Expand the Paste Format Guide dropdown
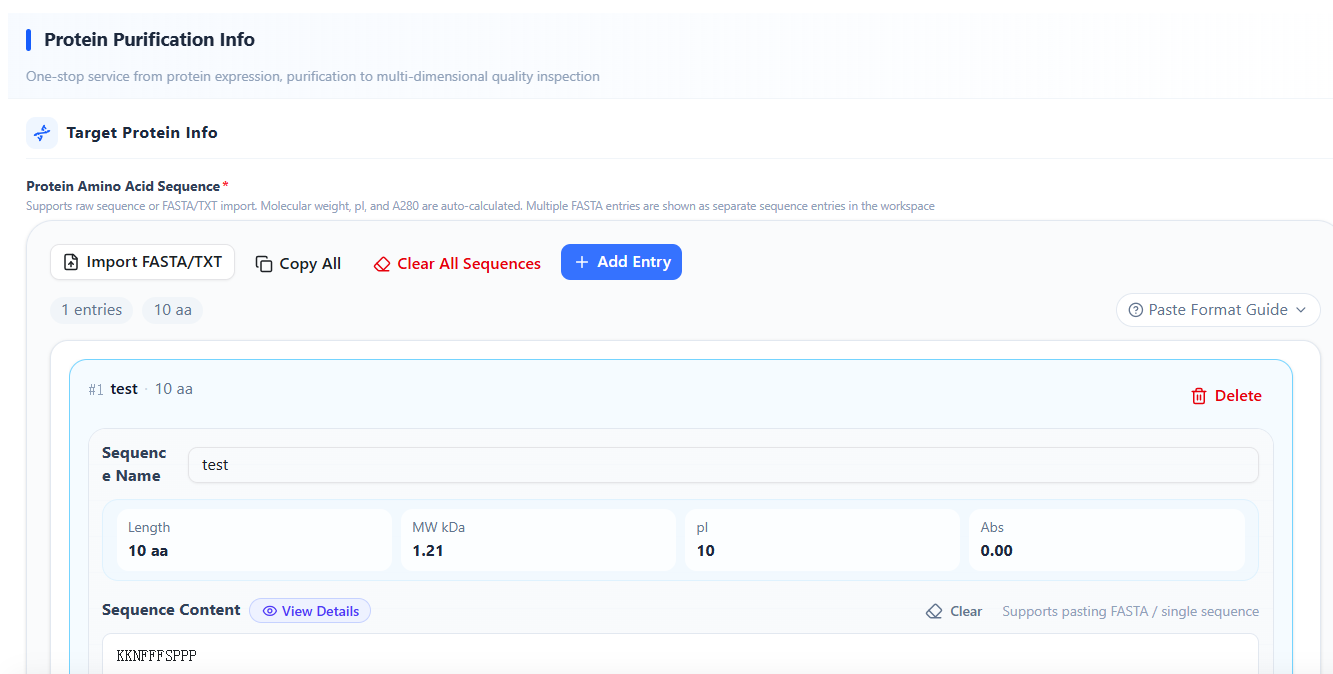The width and height of the screenshot is (1333, 674). coord(1218,310)
